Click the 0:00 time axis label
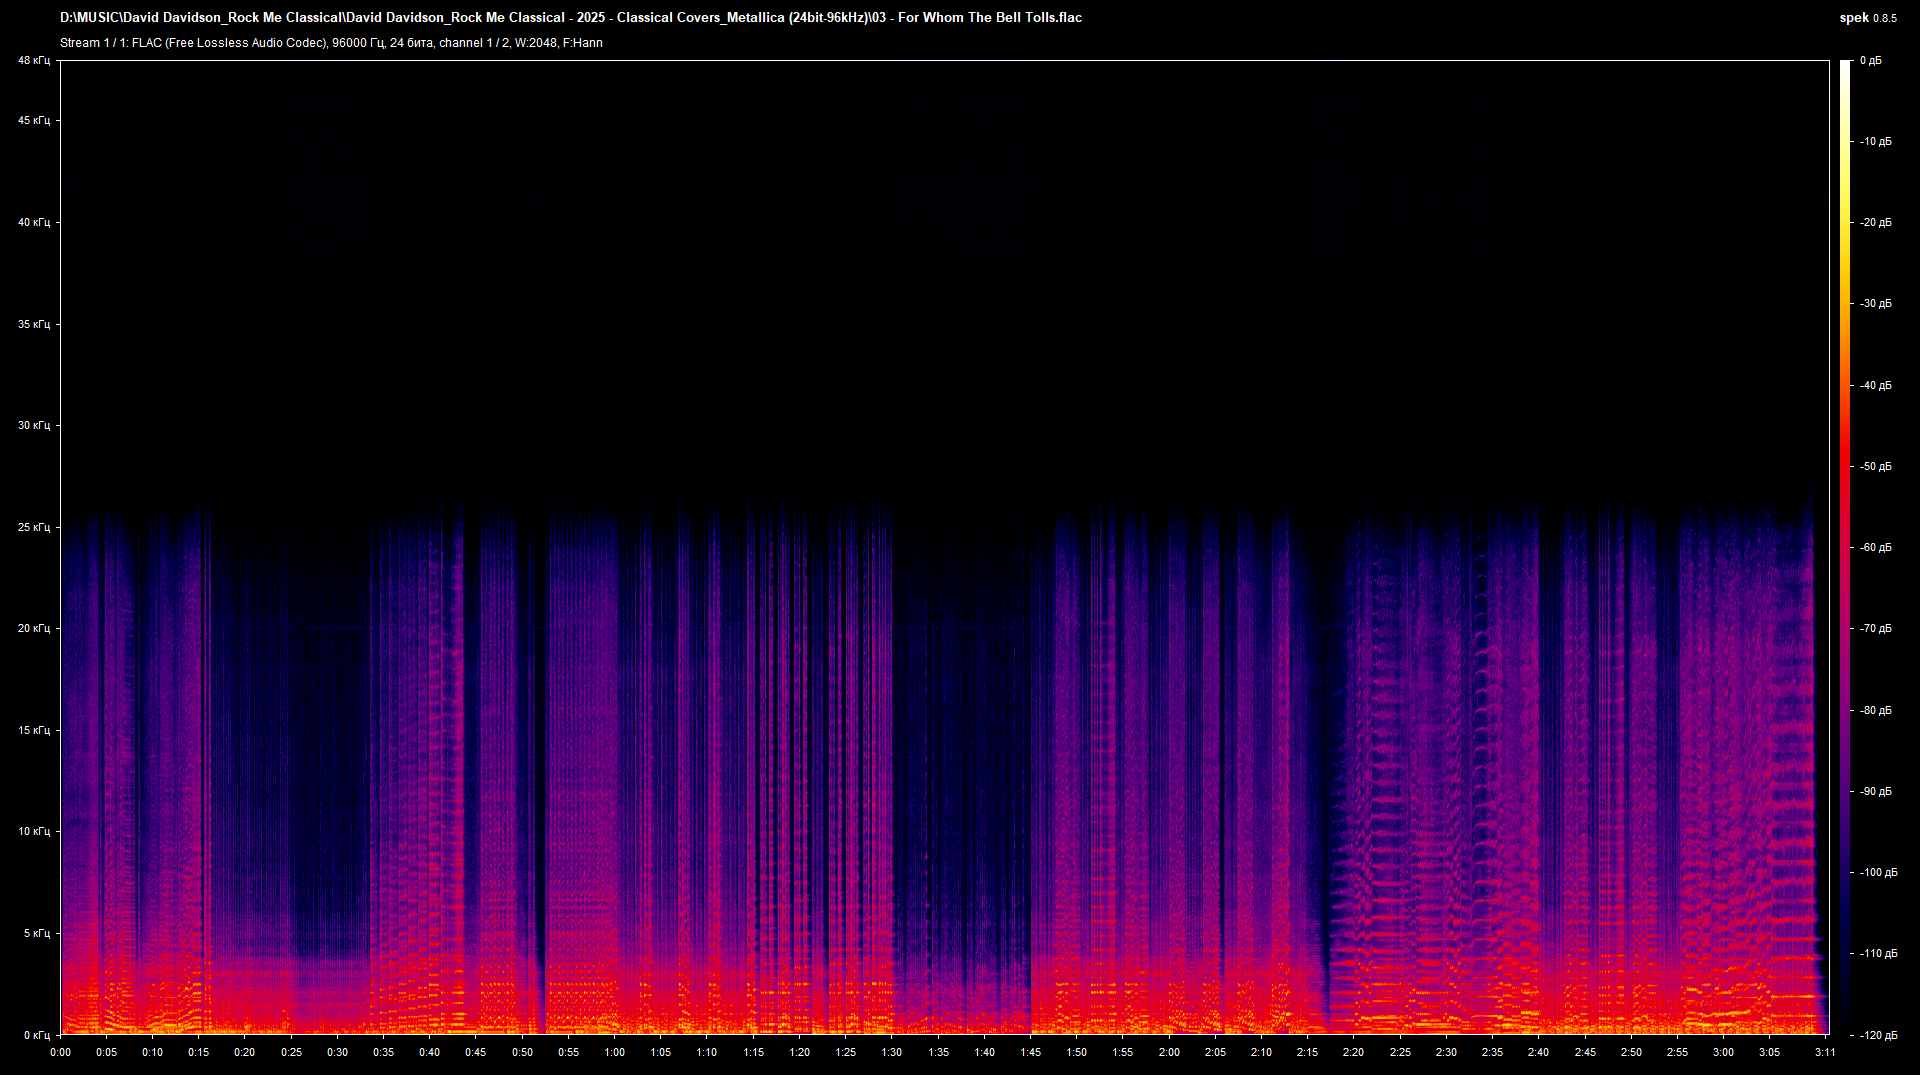This screenshot has width=1920, height=1075. click(x=60, y=1052)
